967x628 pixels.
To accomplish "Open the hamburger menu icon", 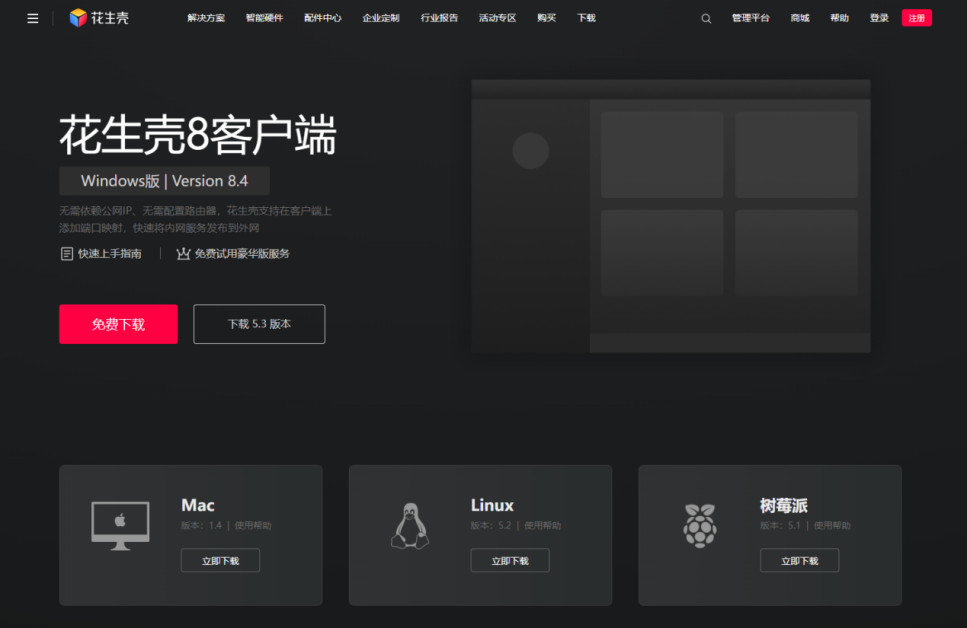I will tap(33, 19).
